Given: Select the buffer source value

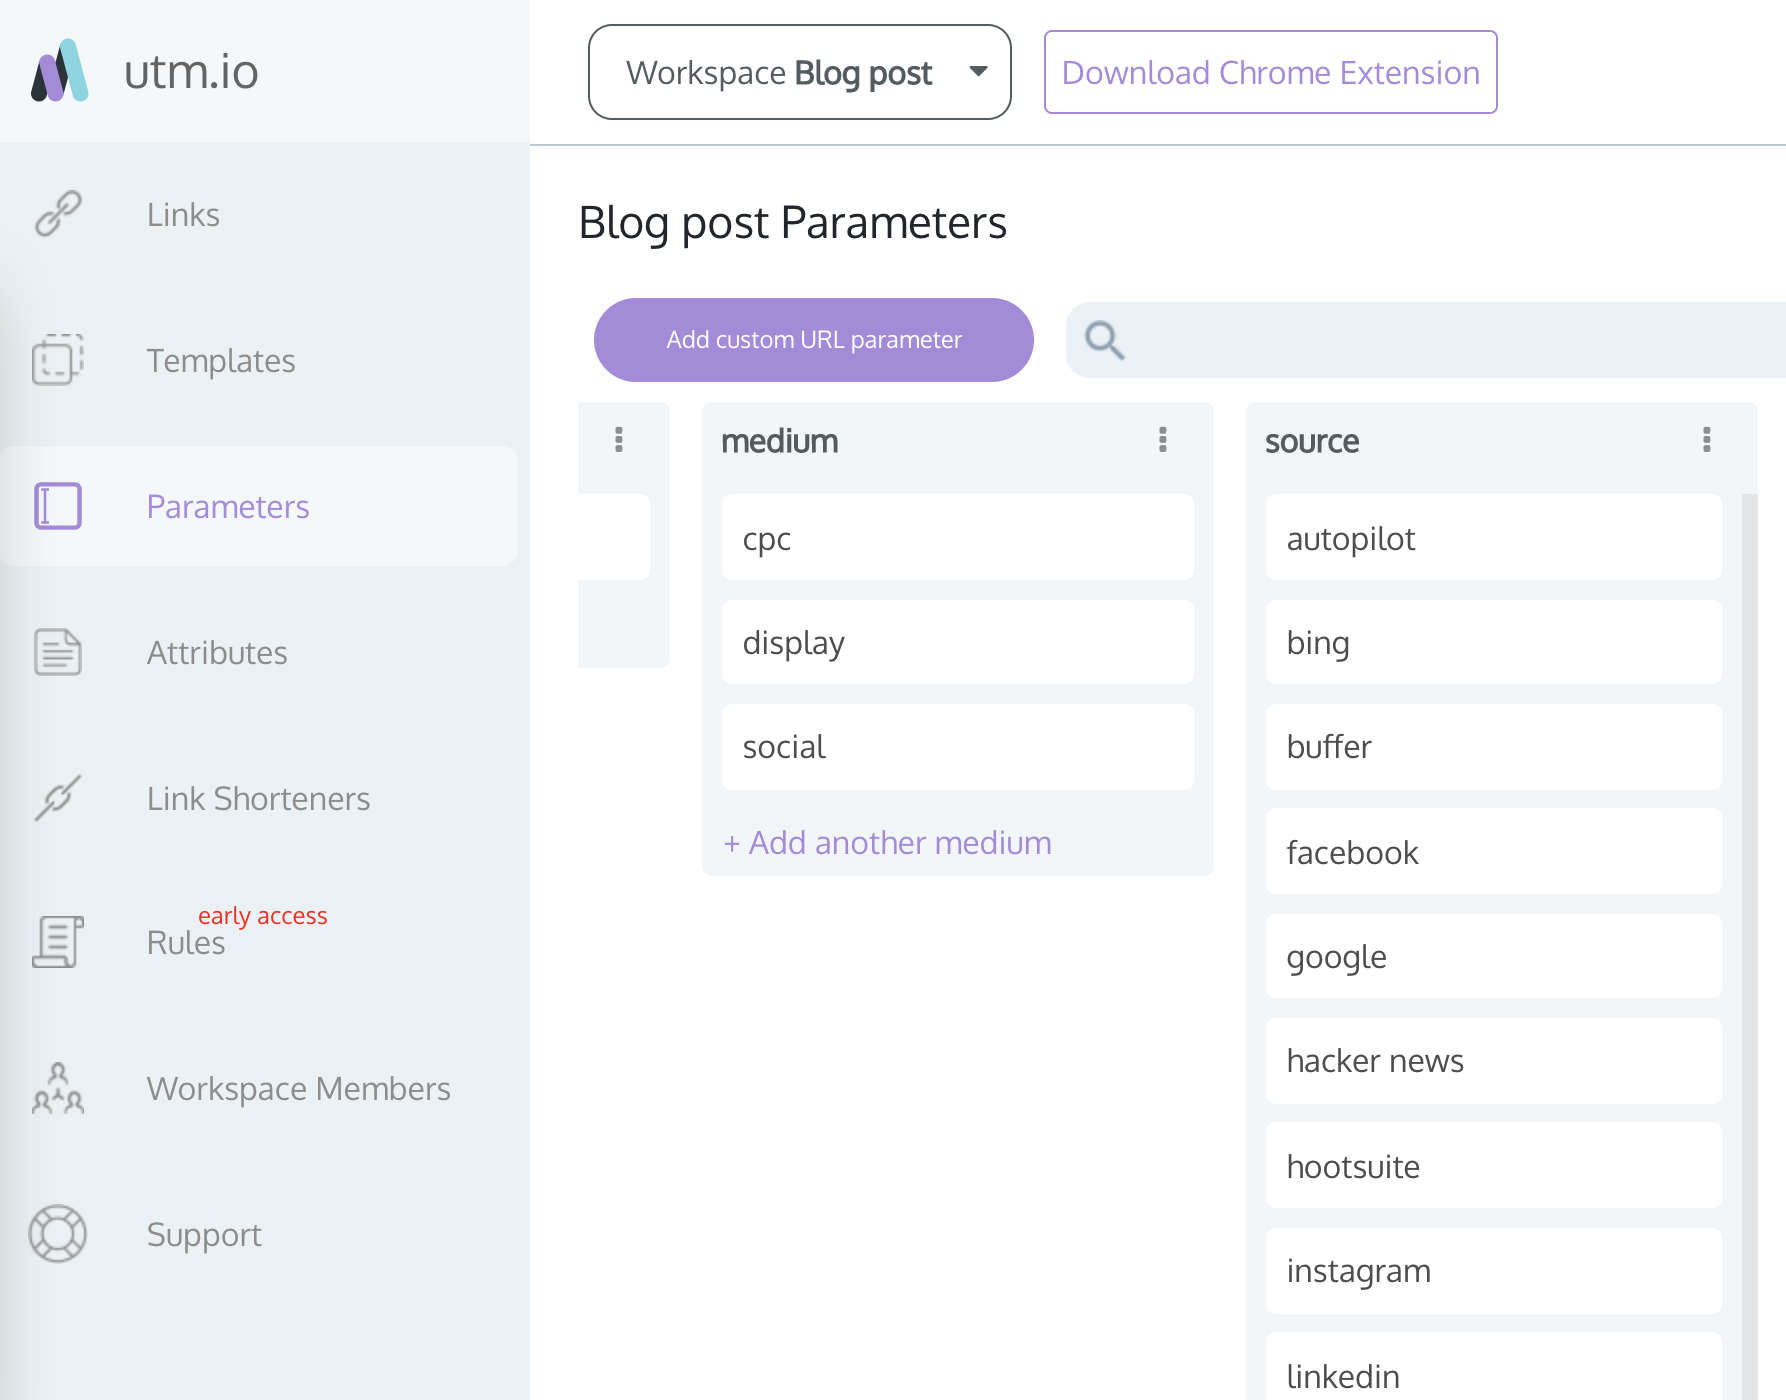Looking at the screenshot, I should coord(1494,746).
